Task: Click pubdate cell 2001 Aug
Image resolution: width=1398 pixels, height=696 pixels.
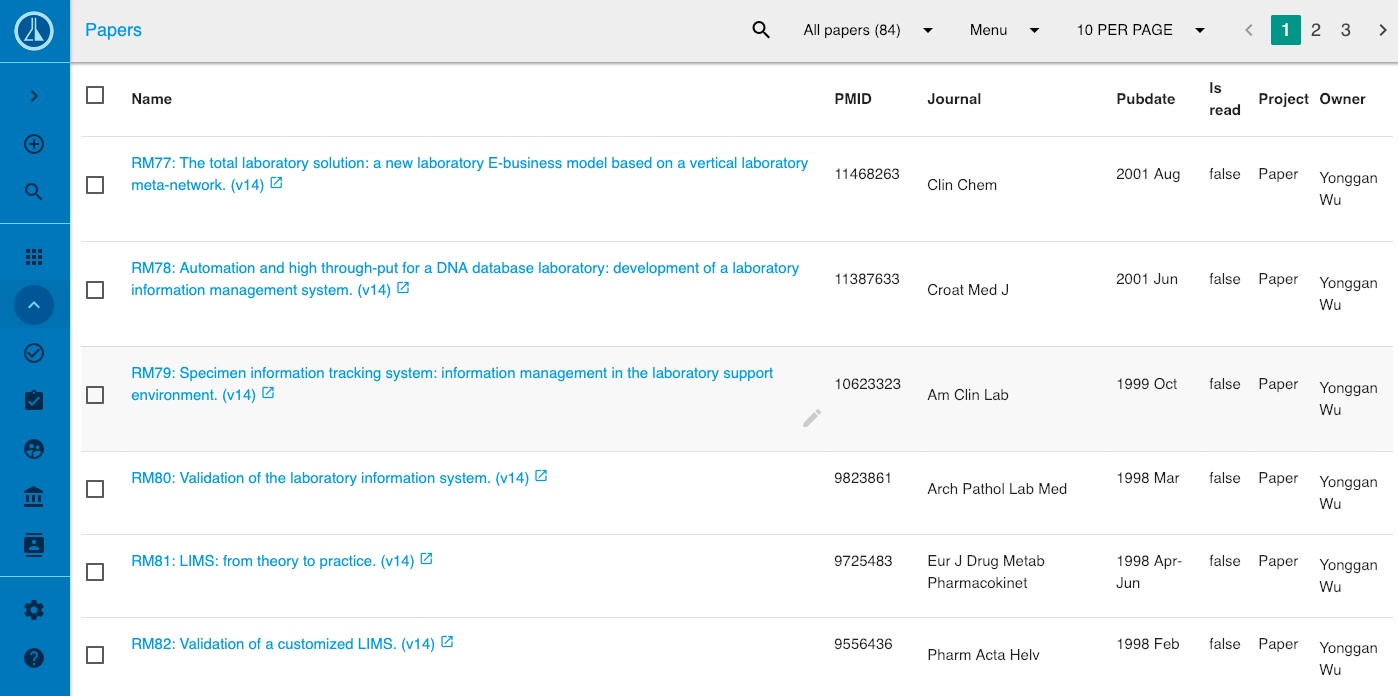Action: point(1148,174)
